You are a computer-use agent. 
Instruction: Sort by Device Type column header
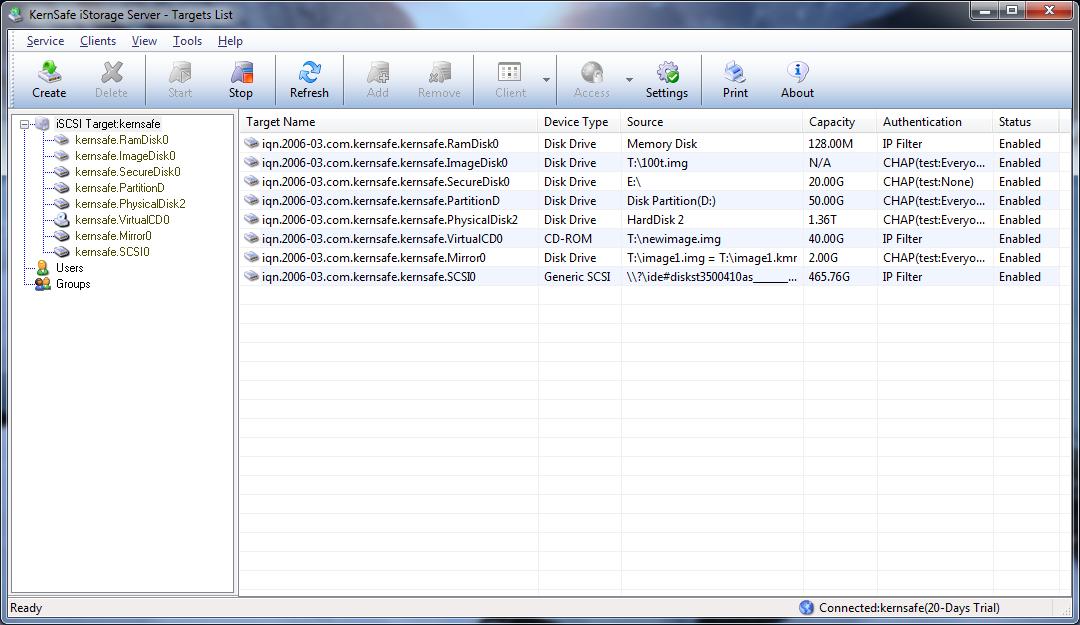click(x=579, y=122)
